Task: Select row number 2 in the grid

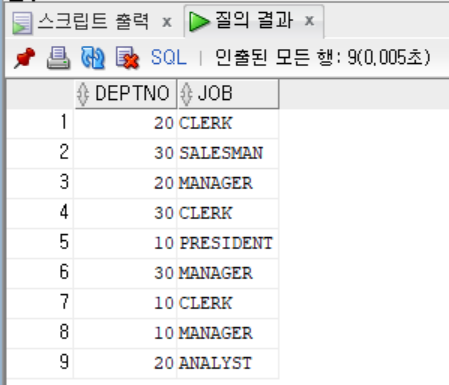Action: (x=40, y=153)
